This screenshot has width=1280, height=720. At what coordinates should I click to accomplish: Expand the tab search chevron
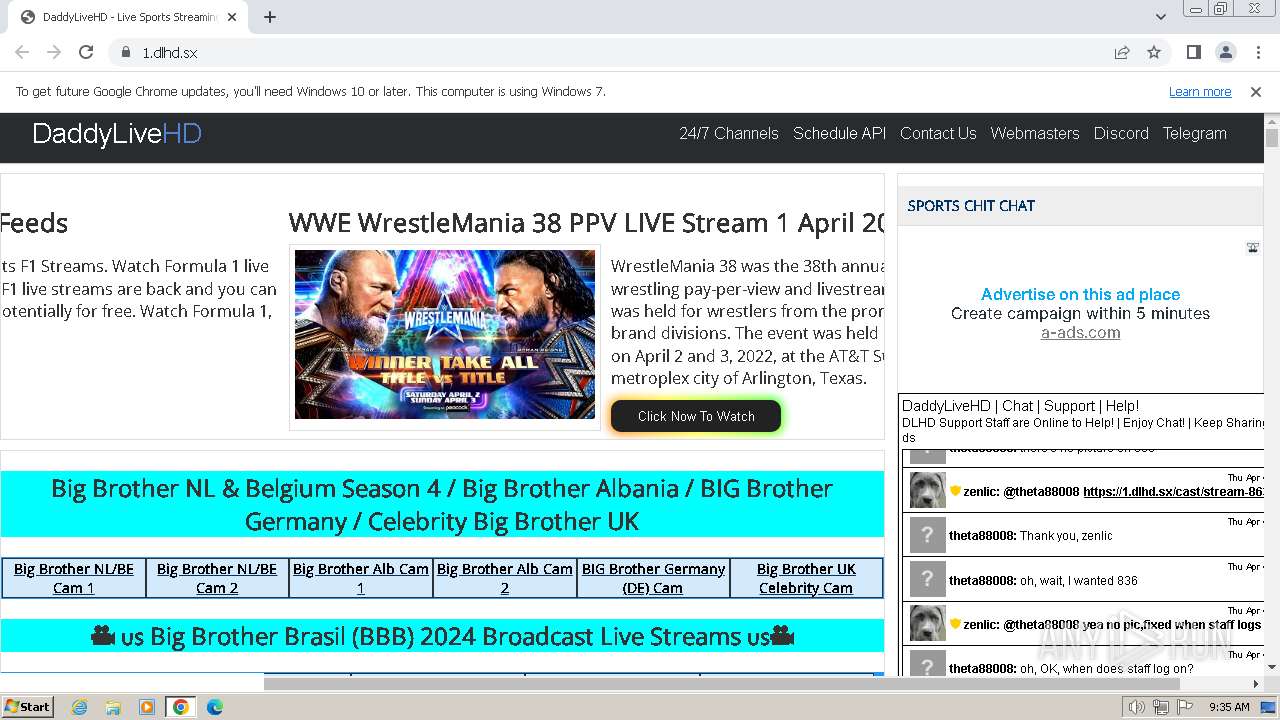pos(1160,17)
